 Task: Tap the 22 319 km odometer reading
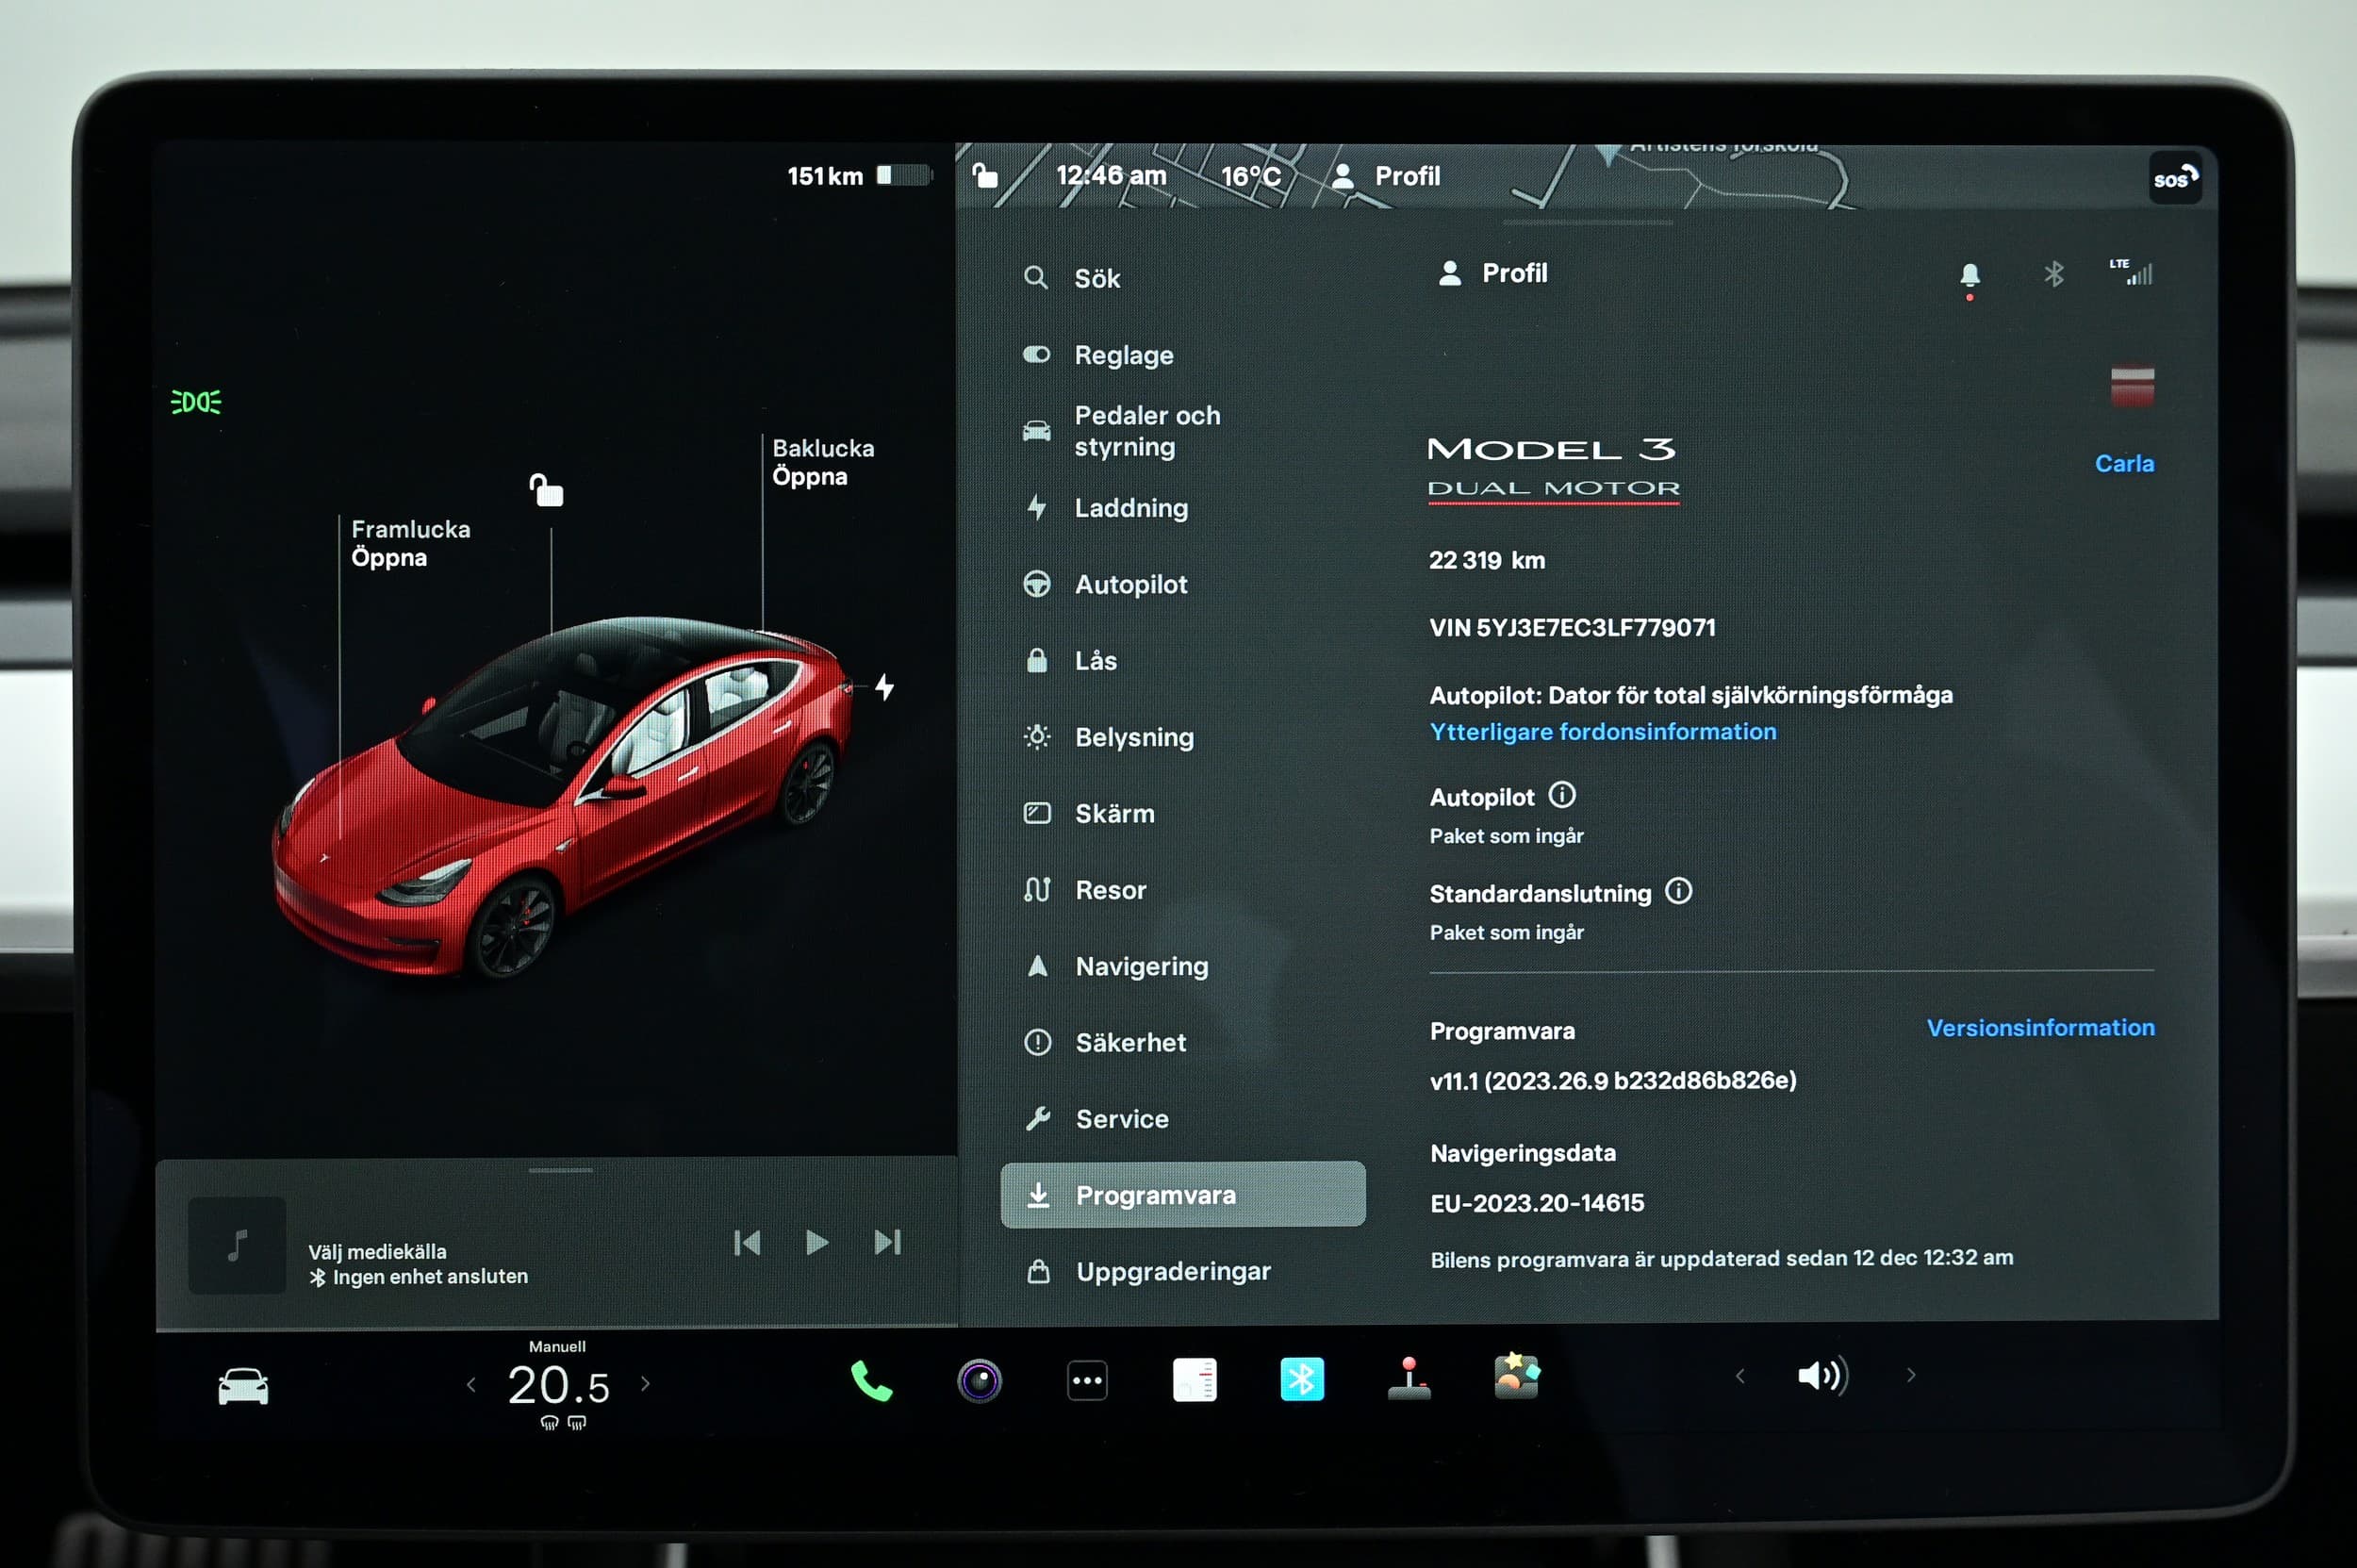click(x=1487, y=560)
